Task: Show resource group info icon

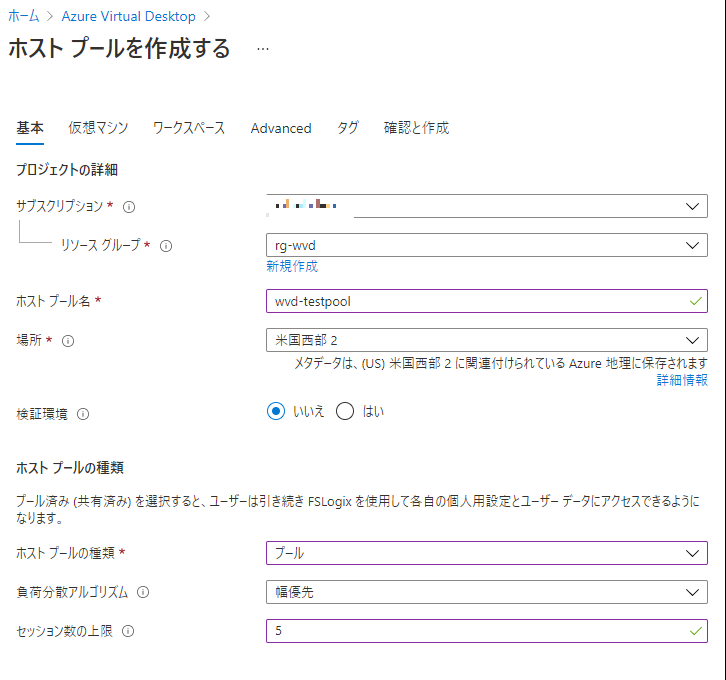Action: pyautogui.click(x=166, y=246)
